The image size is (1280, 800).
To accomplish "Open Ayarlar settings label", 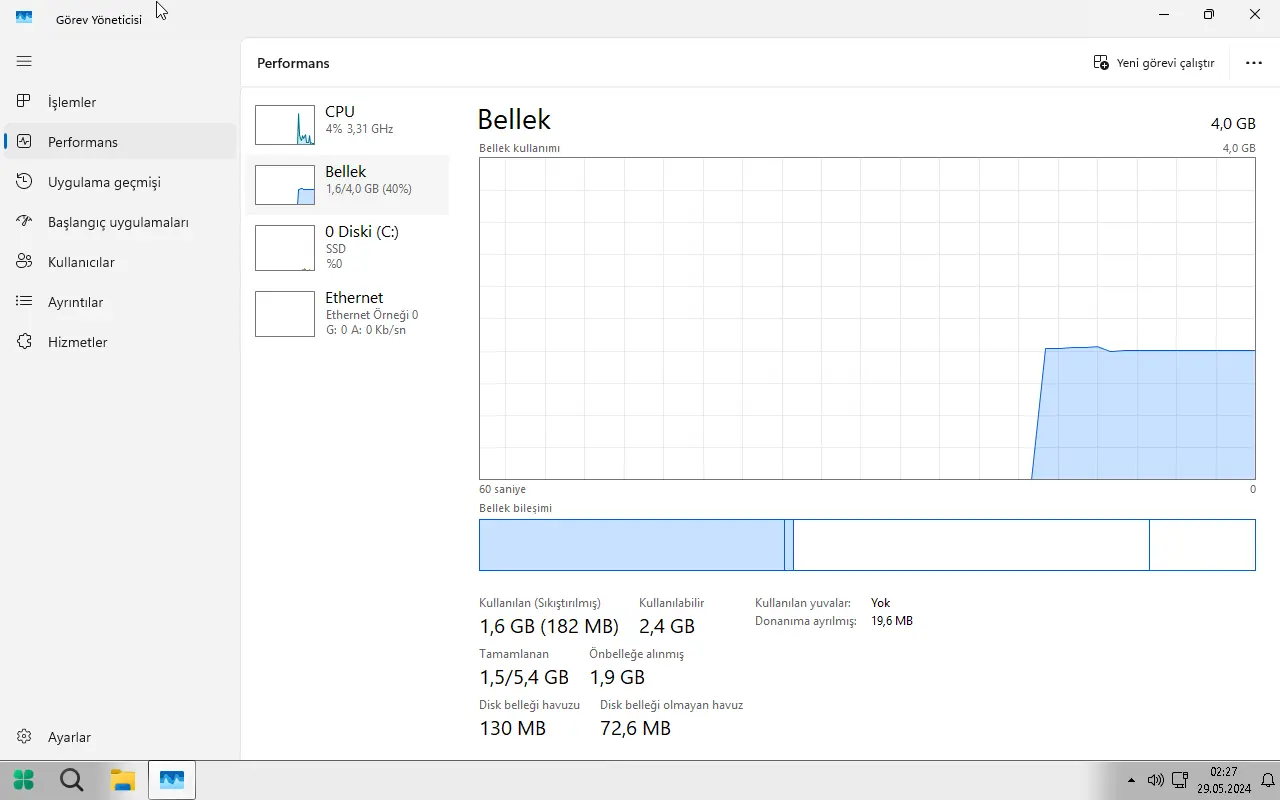I will tap(69, 737).
